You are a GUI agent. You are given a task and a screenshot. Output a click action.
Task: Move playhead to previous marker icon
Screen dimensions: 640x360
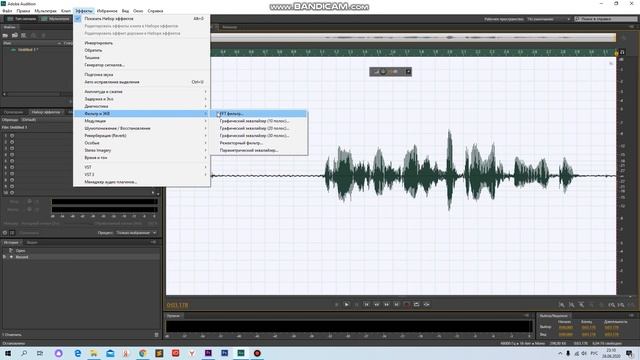click(x=367, y=304)
